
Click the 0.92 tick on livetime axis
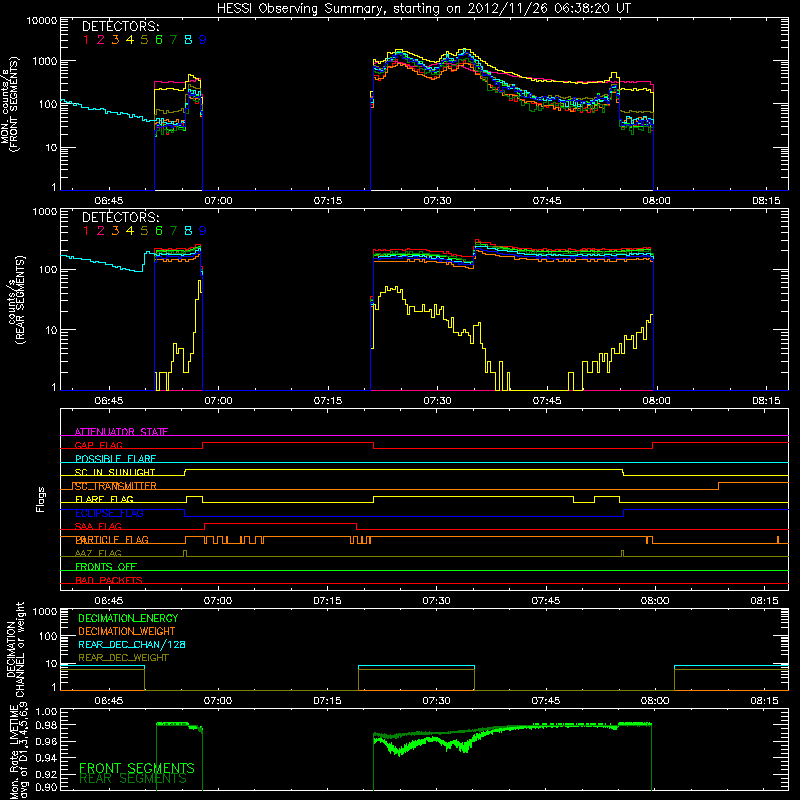(47, 774)
